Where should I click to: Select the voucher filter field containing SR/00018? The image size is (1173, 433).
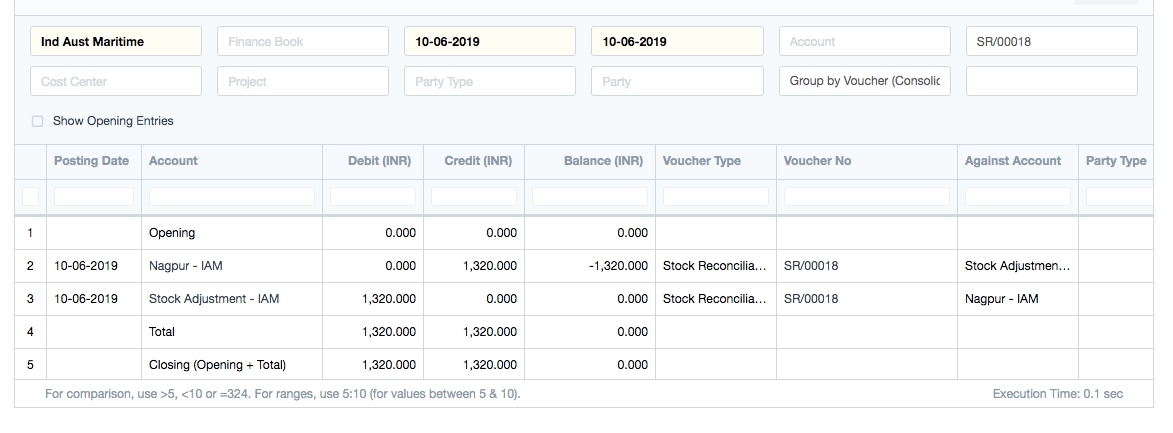[1051, 42]
